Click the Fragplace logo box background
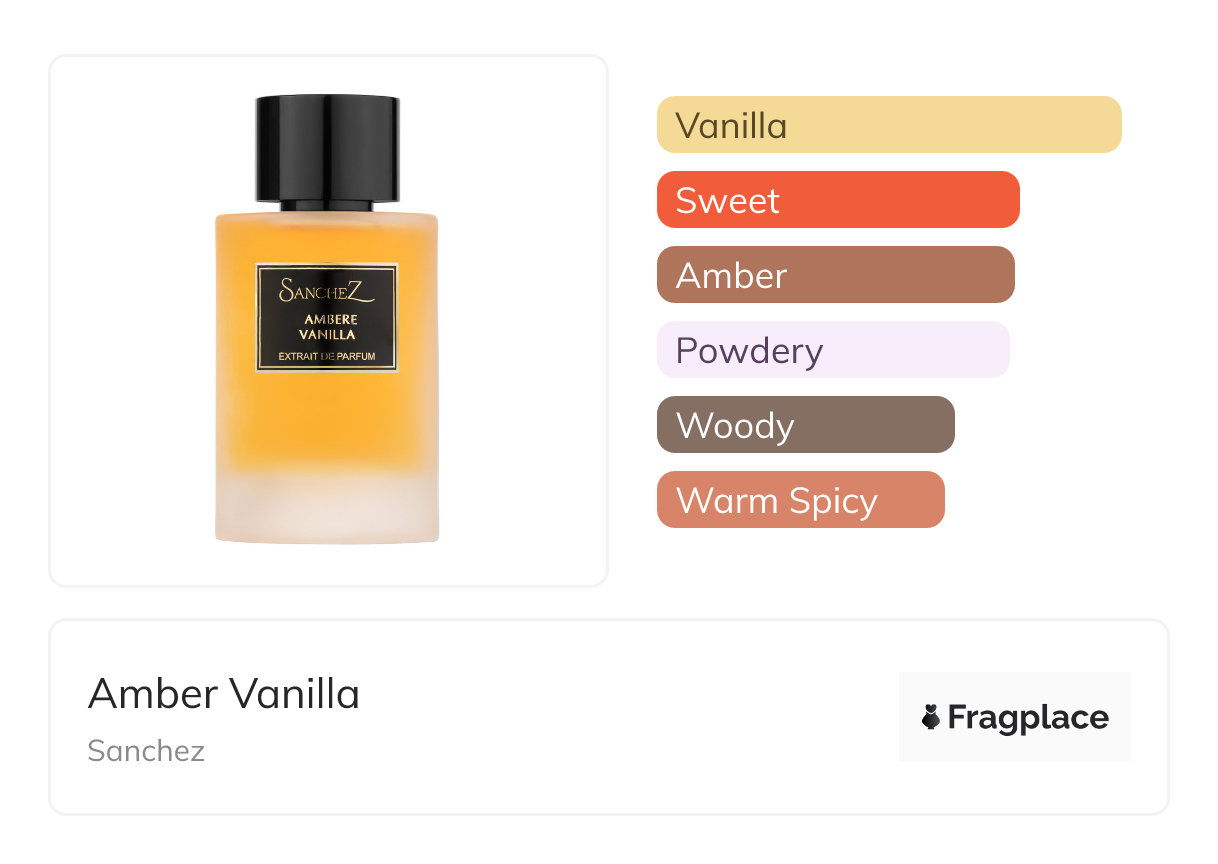1218x864 pixels. click(x=1015, y=717)
